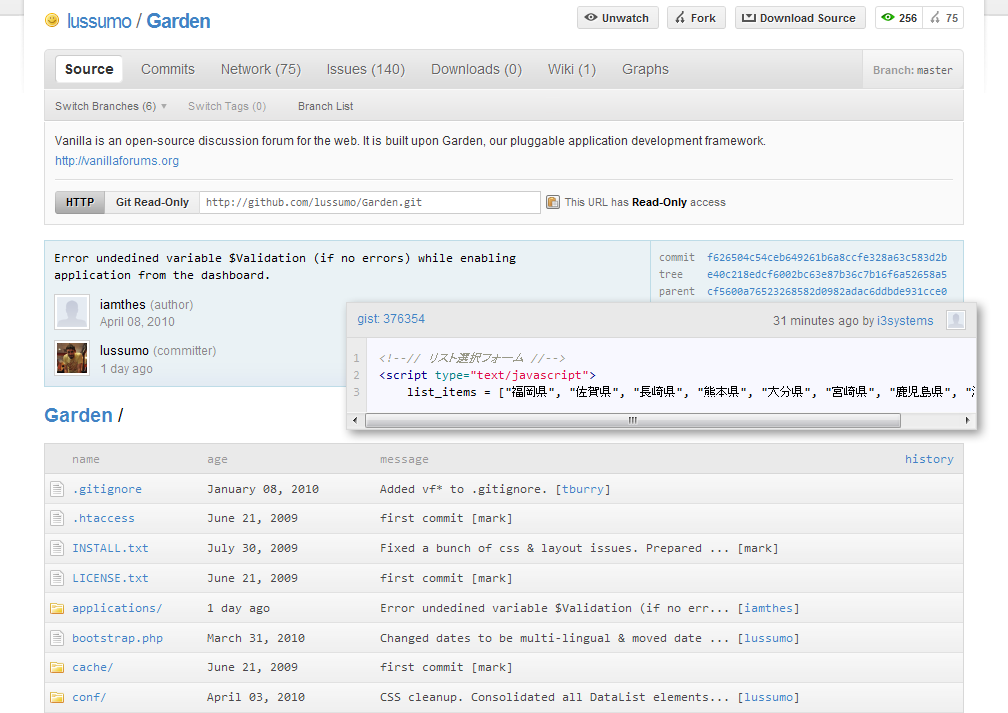Click the i3systems avatar in the gist popup
This screenshot has width=1008, height=713.
[956, 318]
